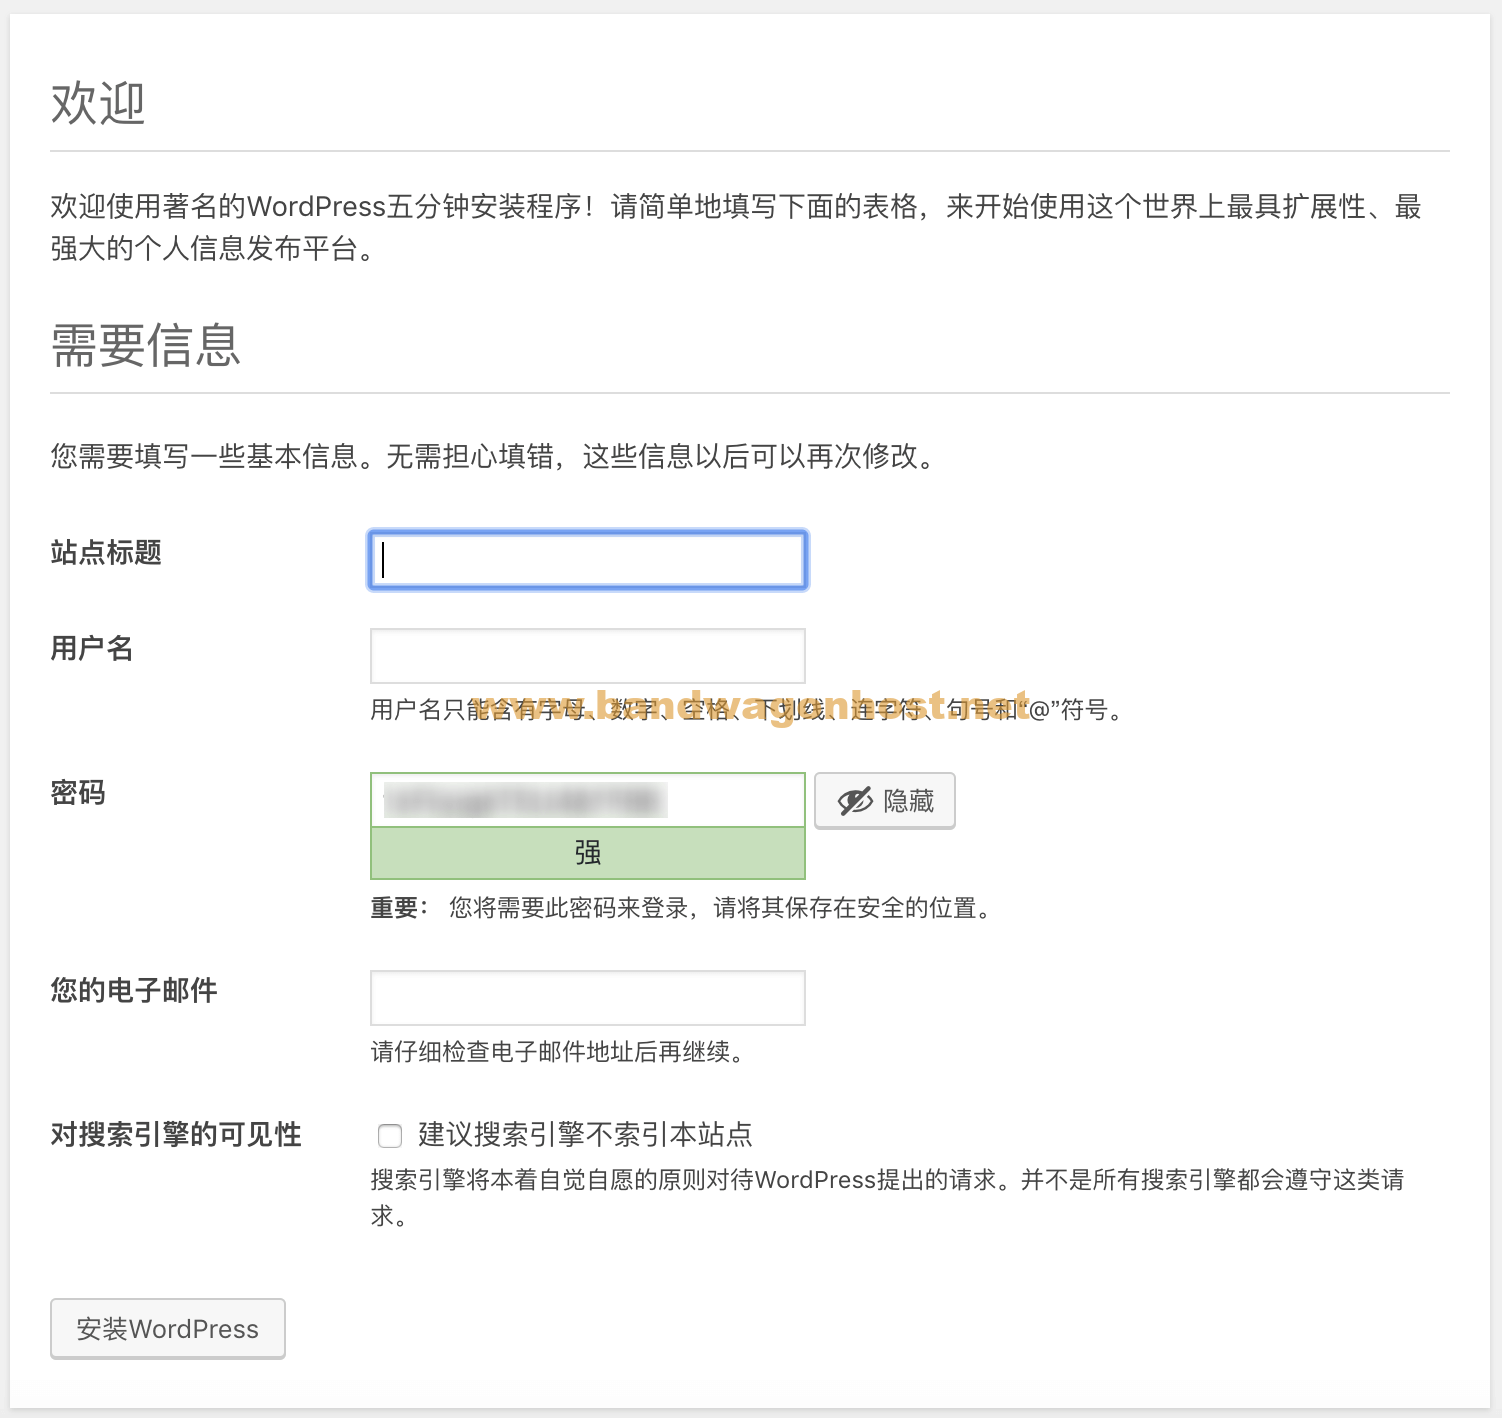Image resolution: width=1502 pixels, height=1418 pixels.
Task: Click the 隐藏 button text to hide password
Action: tap(908, 801)
